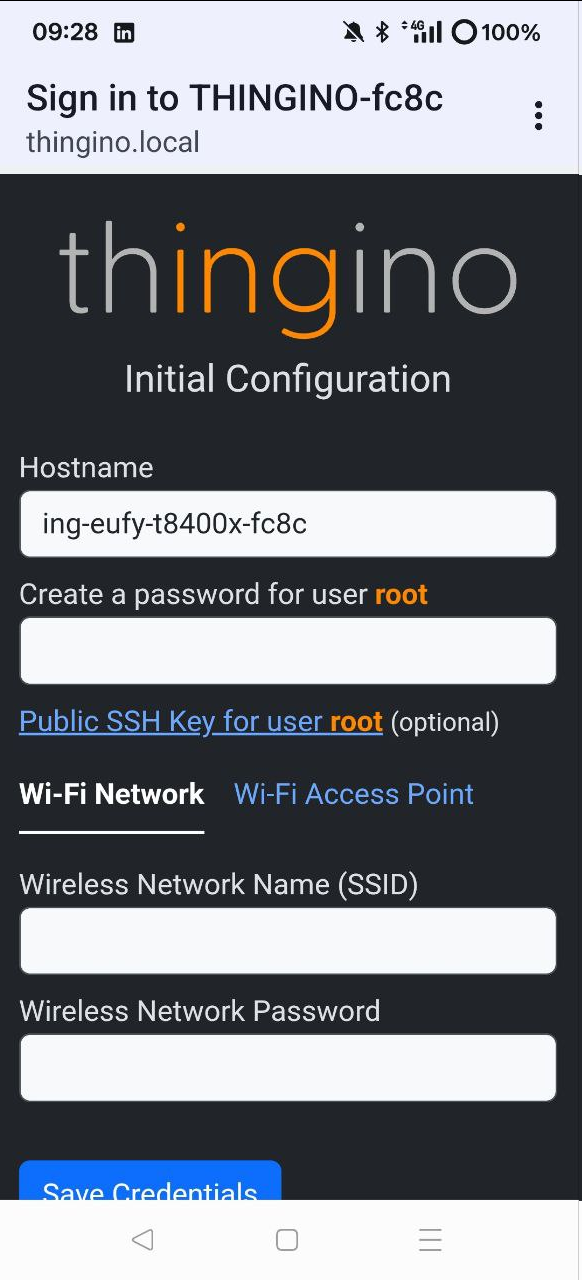
Task: Focus the Wireless Network Password field
Action: (x=288, y=1067)
